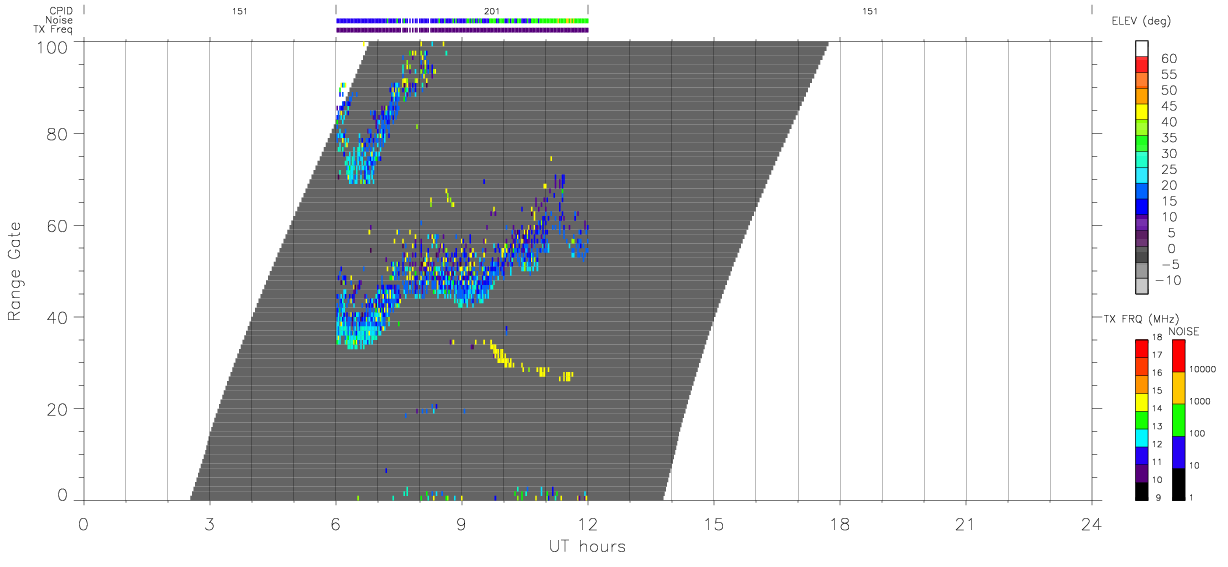Click the '20' tick on Range Gate axis
This screenshot has width=1228, height=567.
point(58,409)
